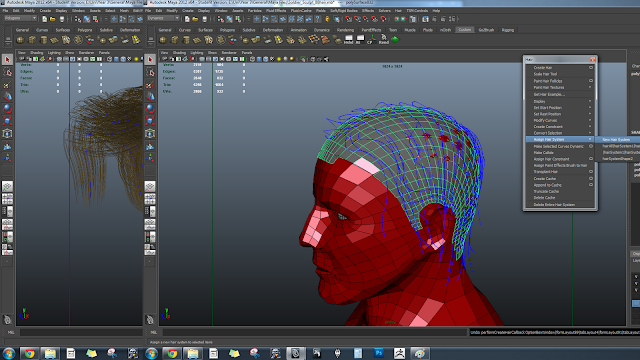Open the Polygons menu set dropdown in left window
640x360 pixels.
click(20, 18)
